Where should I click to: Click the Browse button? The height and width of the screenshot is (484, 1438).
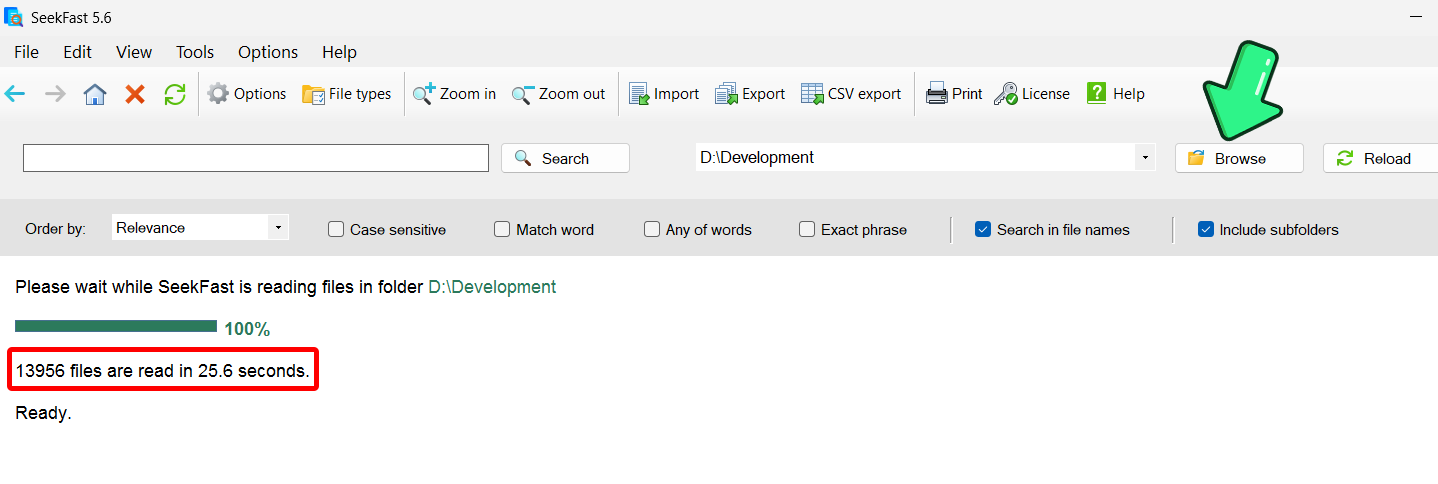point(1239,158)
